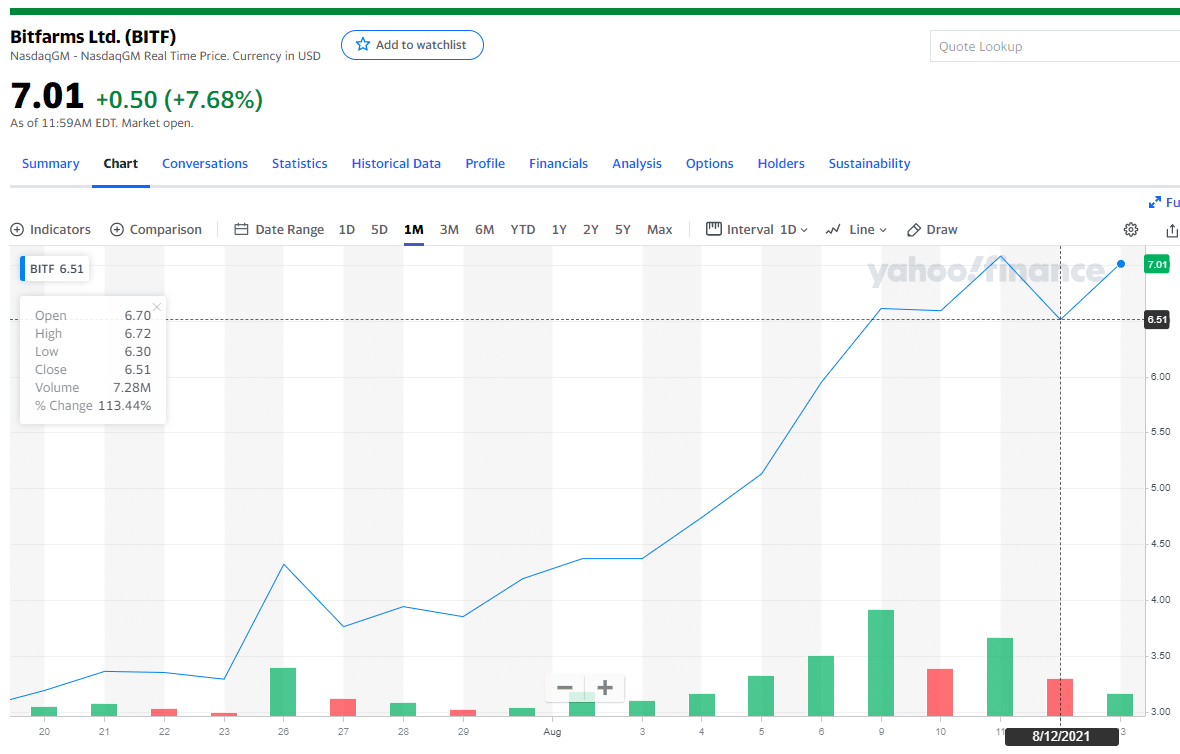
Task: Open the Holders tab
Action: 781,163
